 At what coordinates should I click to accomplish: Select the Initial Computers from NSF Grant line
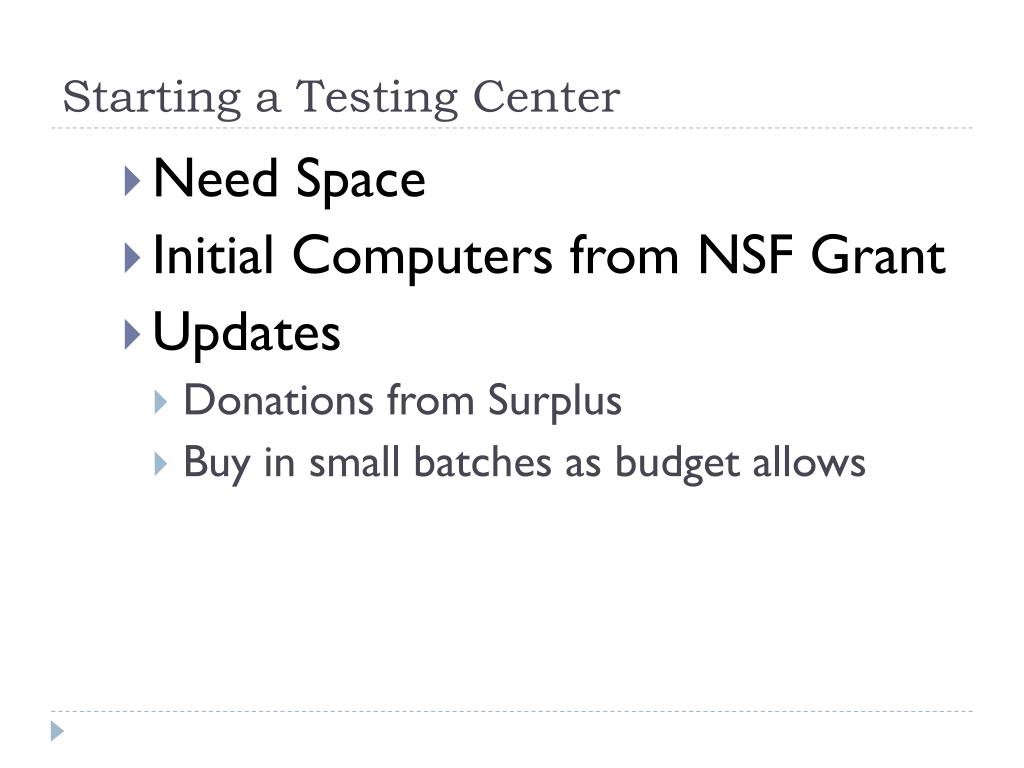tap(549, 256)
